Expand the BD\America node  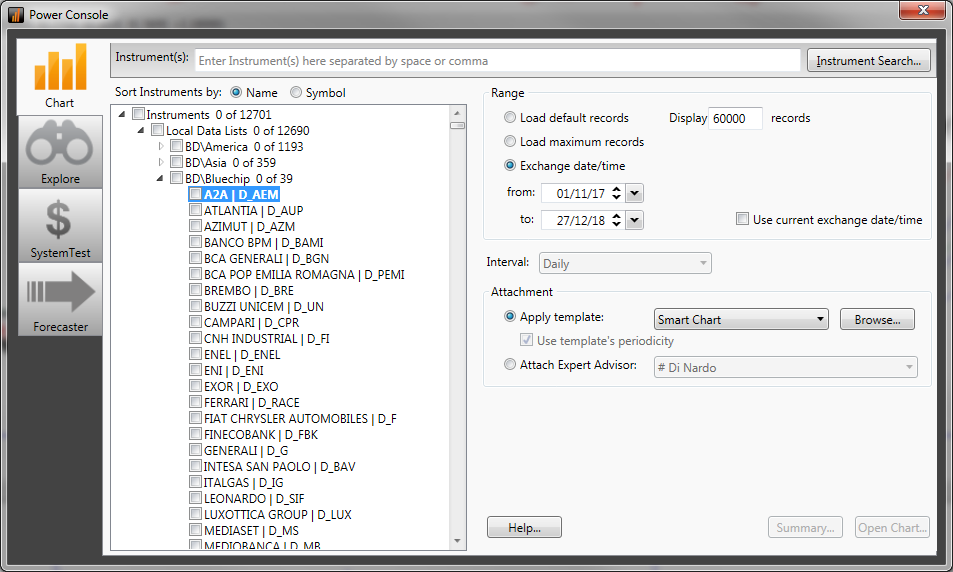pos(160,146)
